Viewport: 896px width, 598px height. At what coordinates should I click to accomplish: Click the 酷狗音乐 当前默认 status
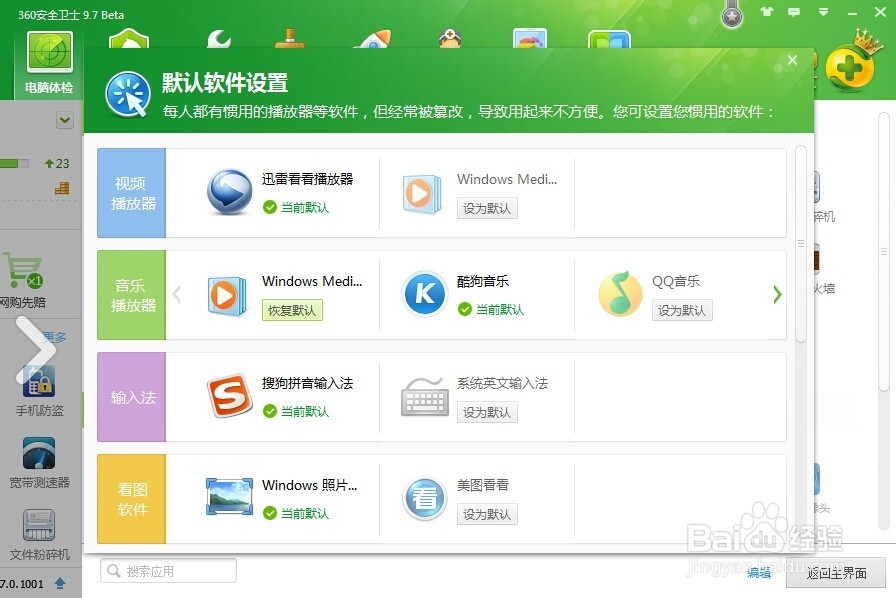click(x=491, y=309)
